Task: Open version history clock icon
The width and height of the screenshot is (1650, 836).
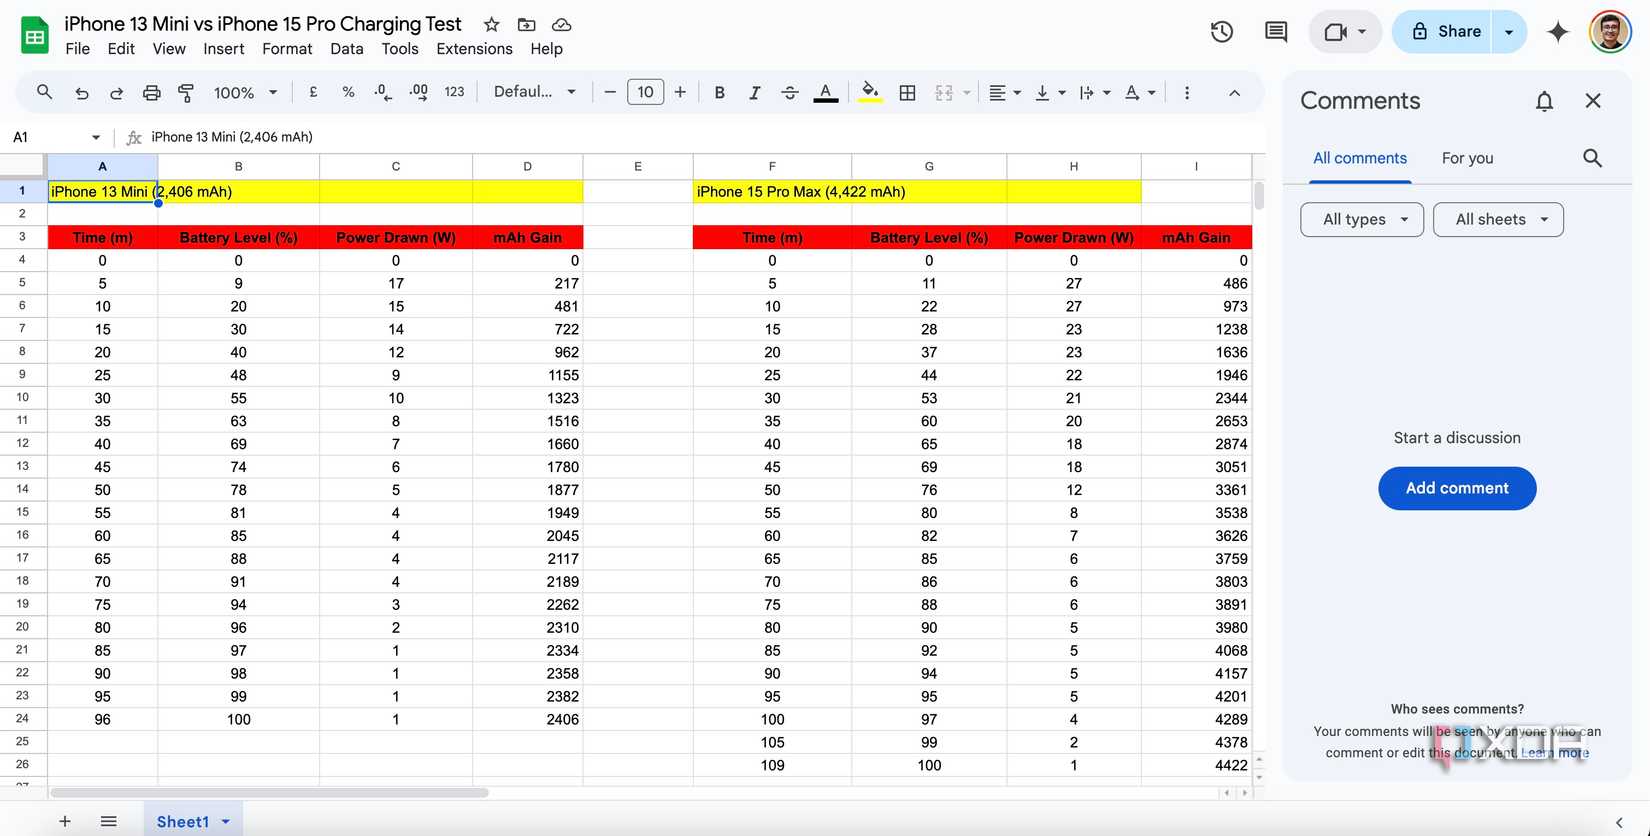Action: click(x=1221, y=32)
